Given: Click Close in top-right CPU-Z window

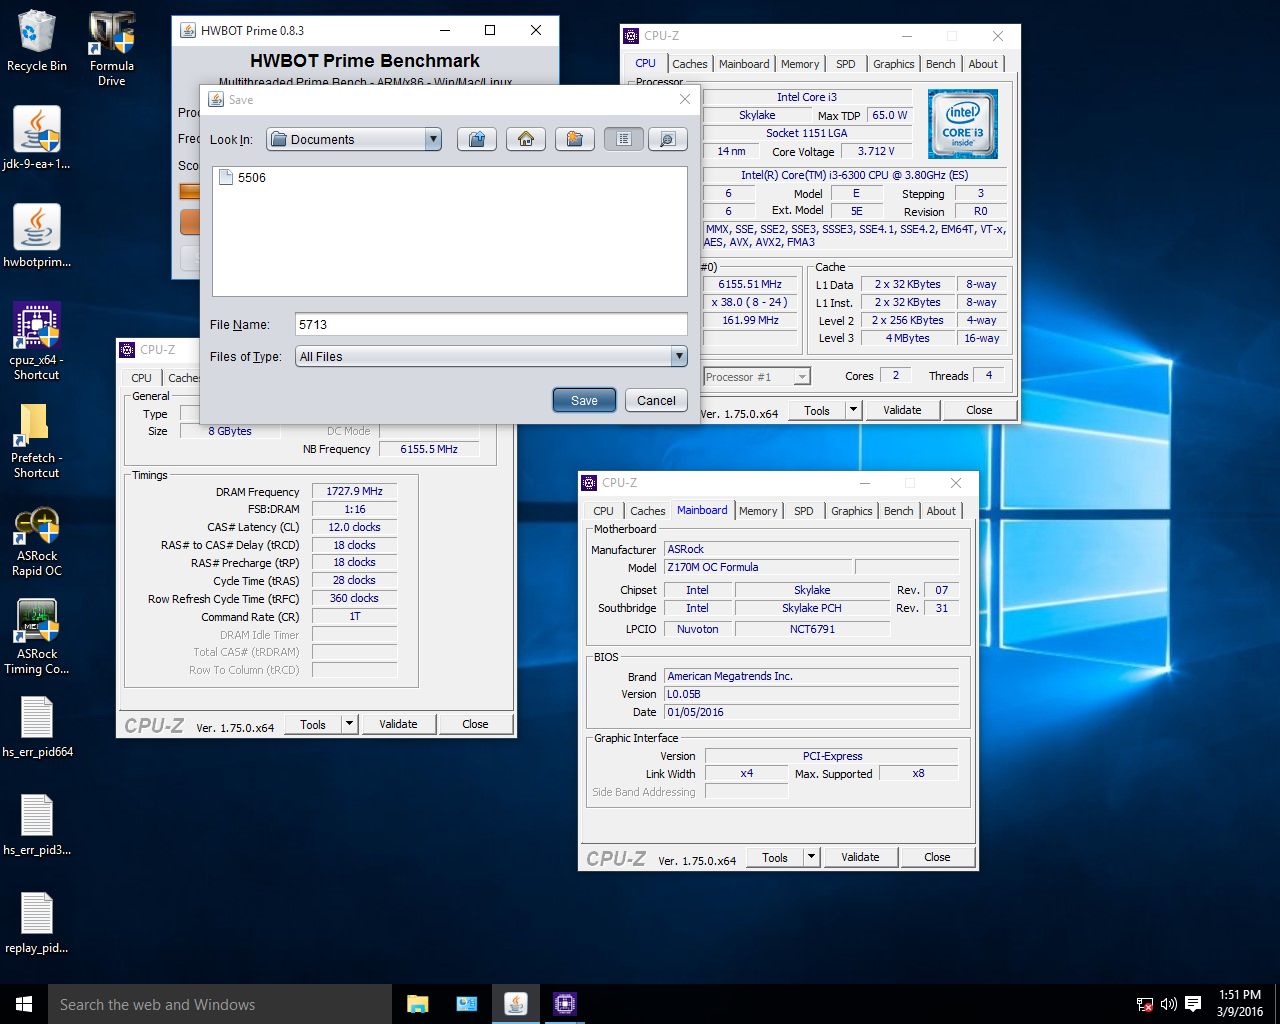Looking at the screenshot, I should [979, 410].
